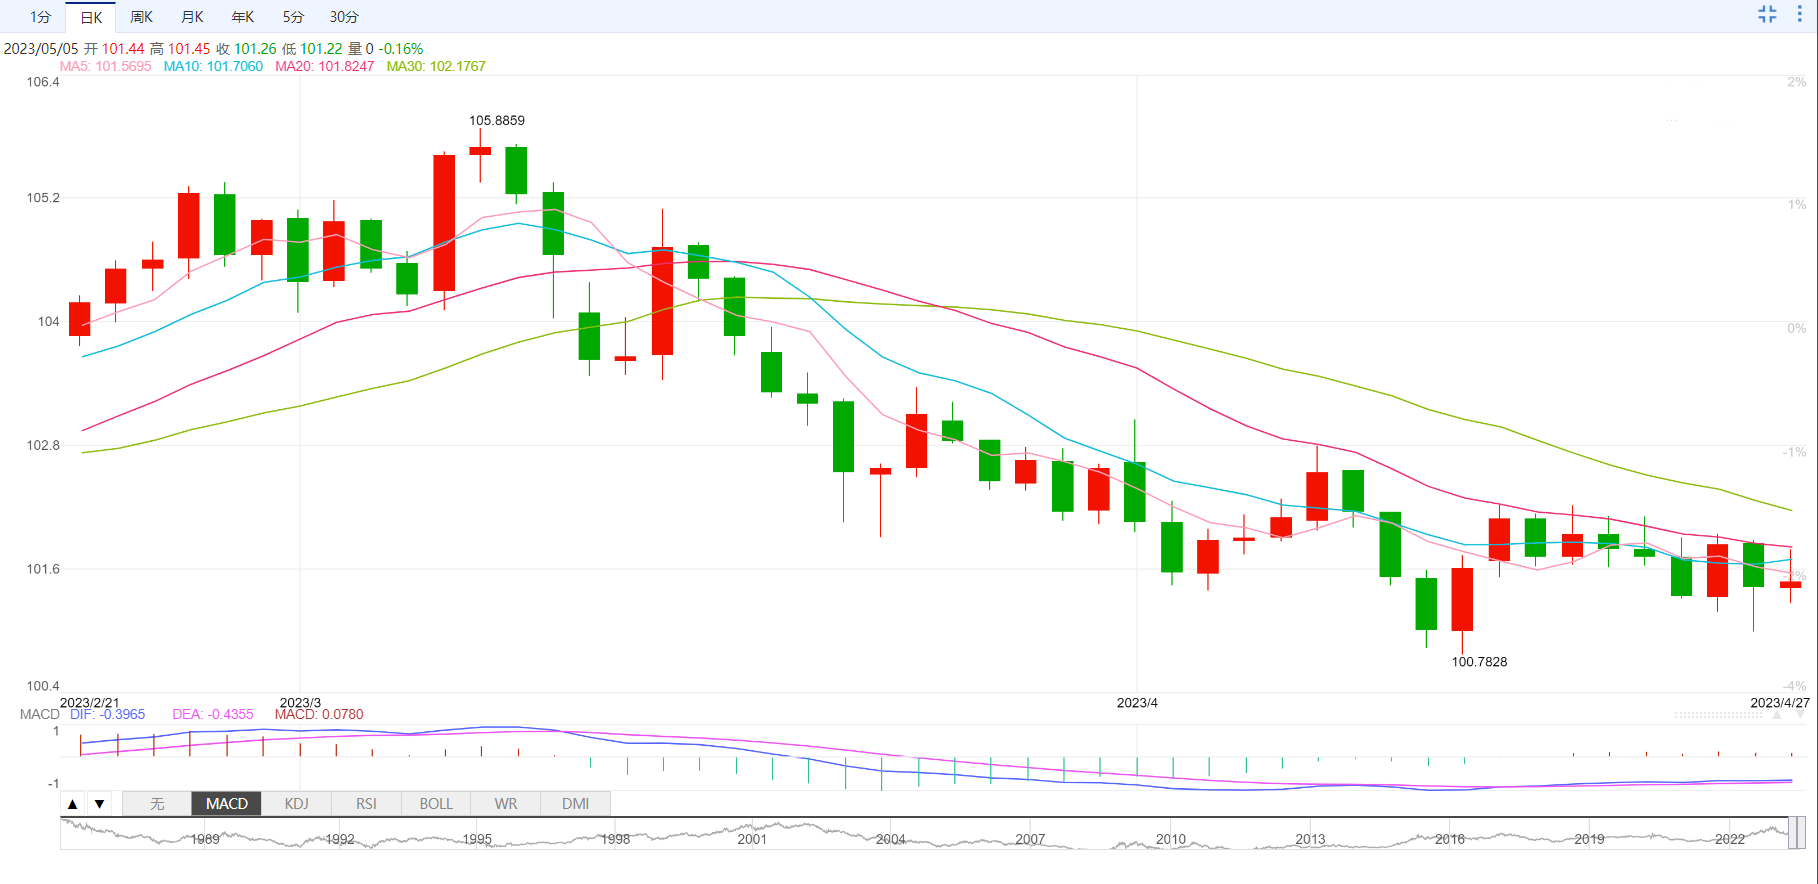Click the 2019 area on overview timeline
Image resolution: width=1818 pixels, height=884 pixels.
click(1589, 839)
